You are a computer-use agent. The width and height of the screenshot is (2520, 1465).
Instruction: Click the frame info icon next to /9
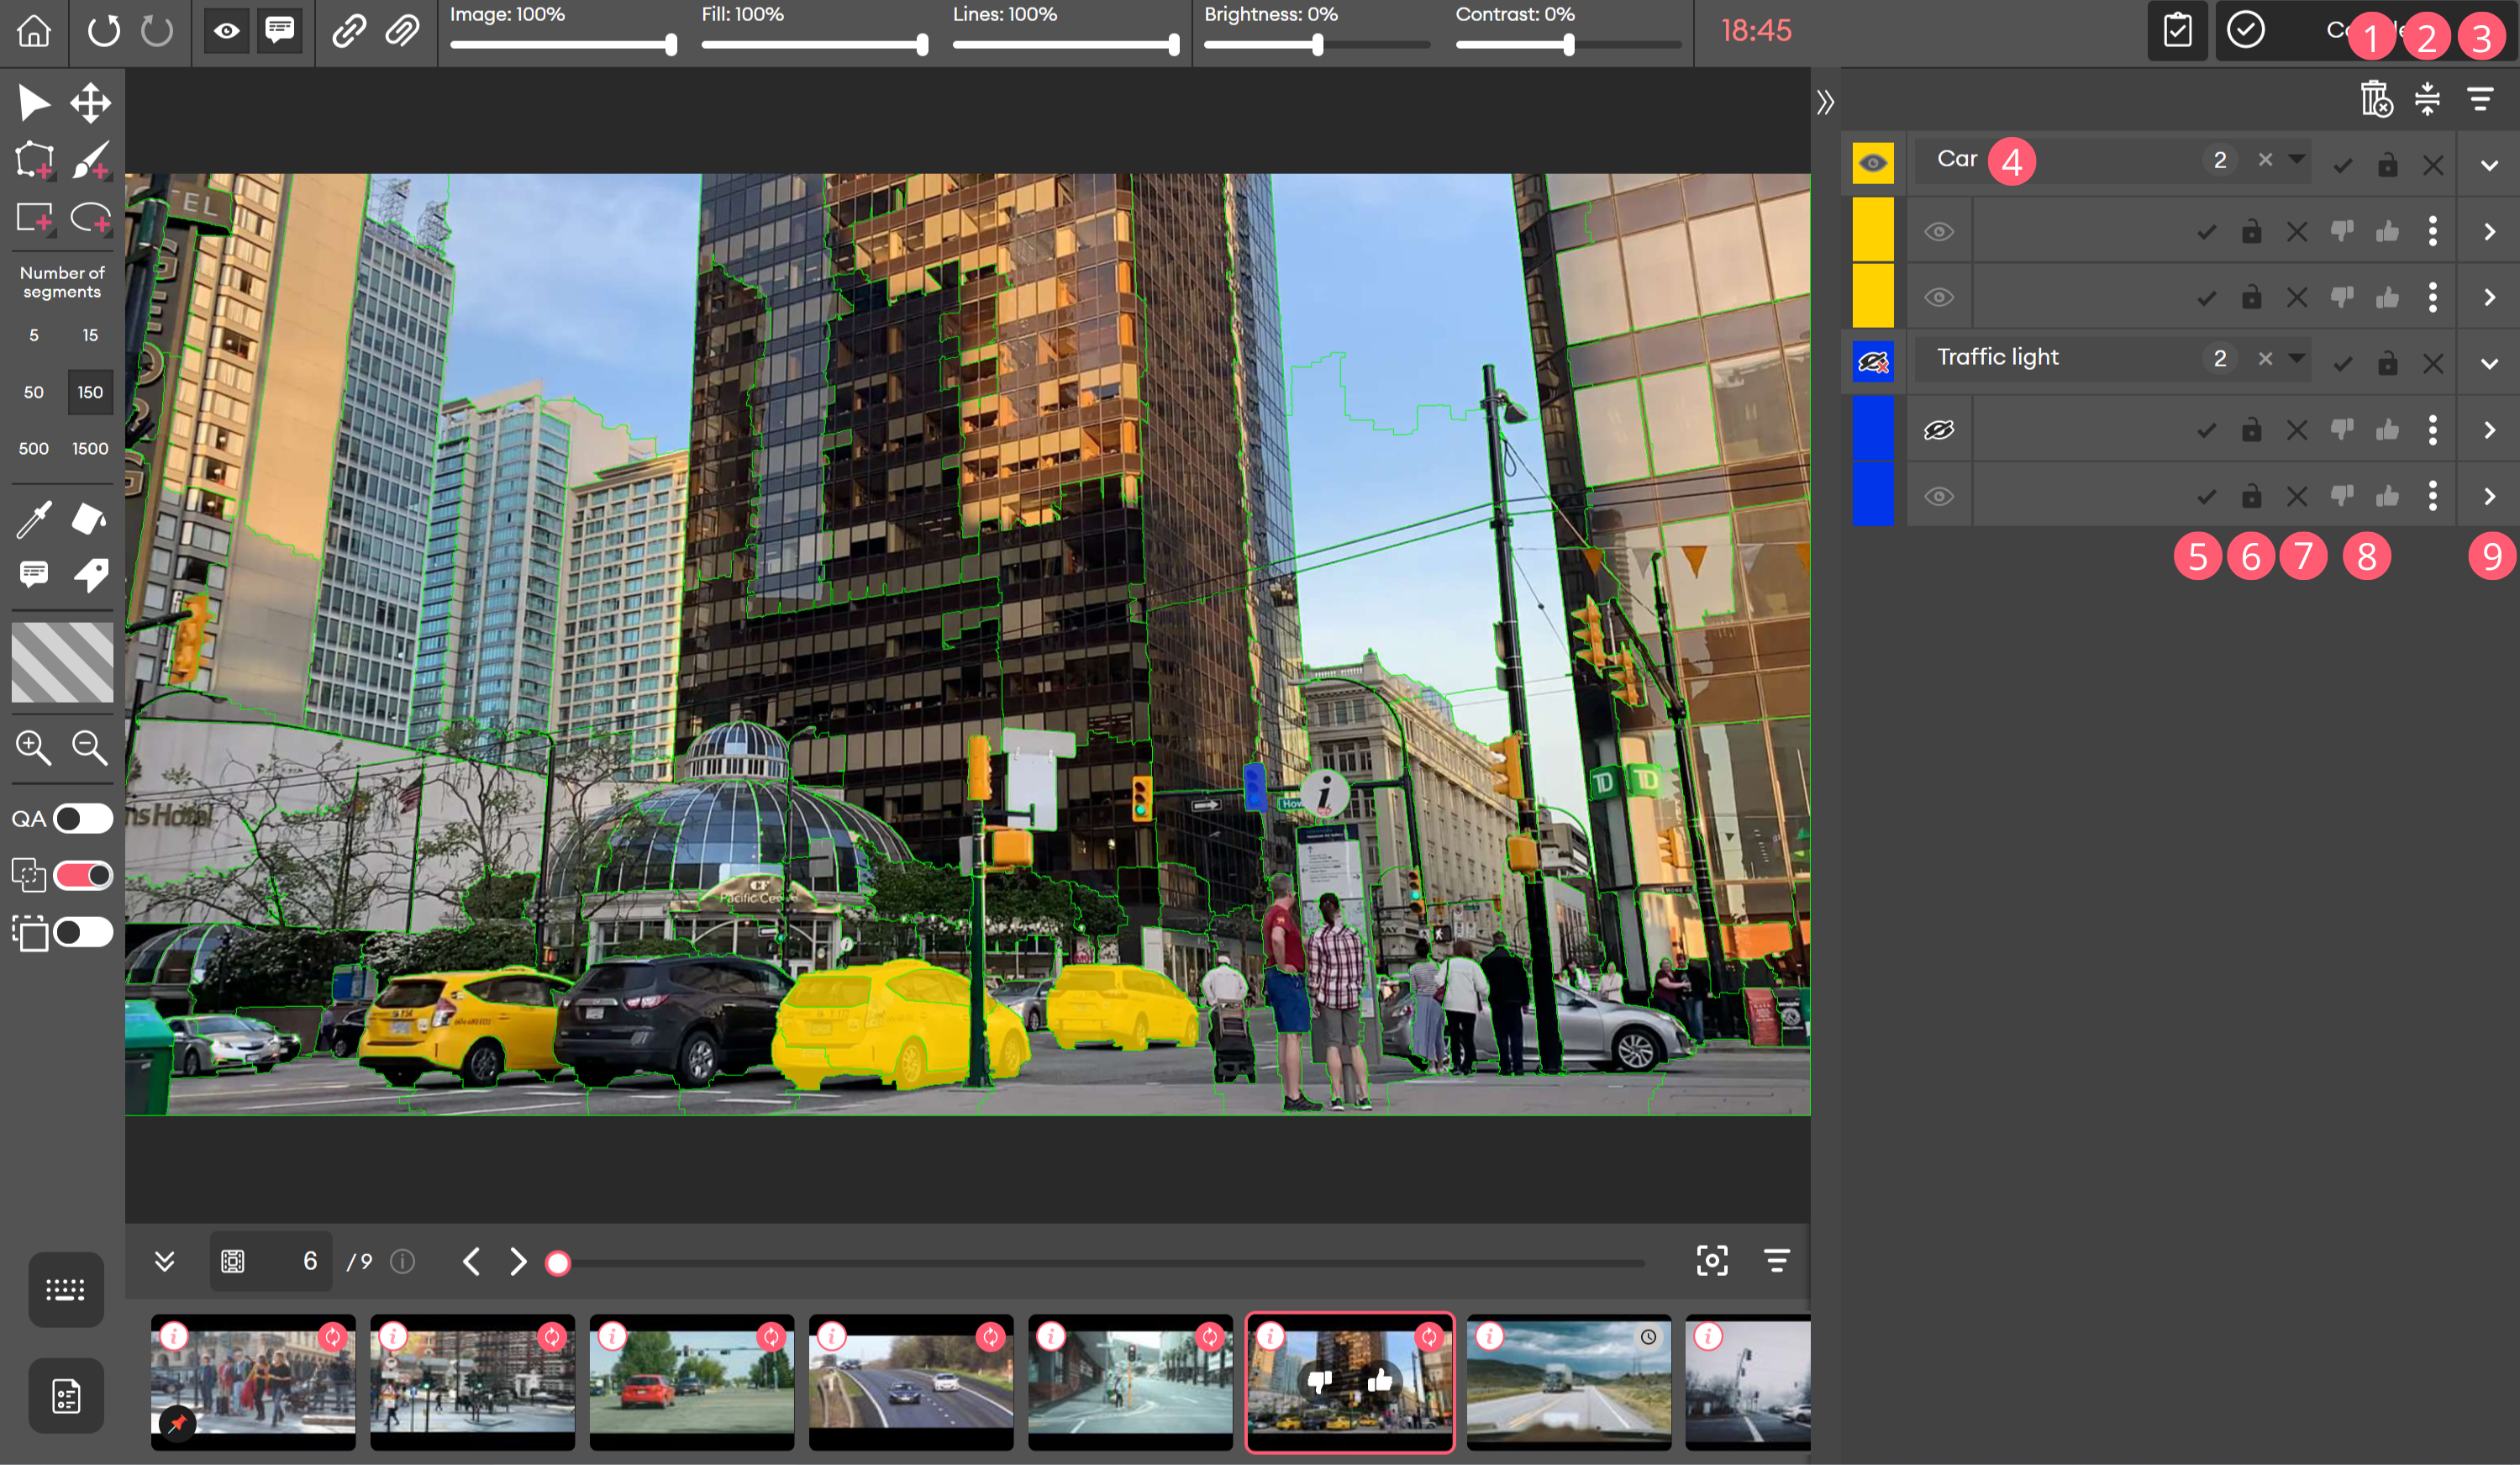click(402, 1262)
